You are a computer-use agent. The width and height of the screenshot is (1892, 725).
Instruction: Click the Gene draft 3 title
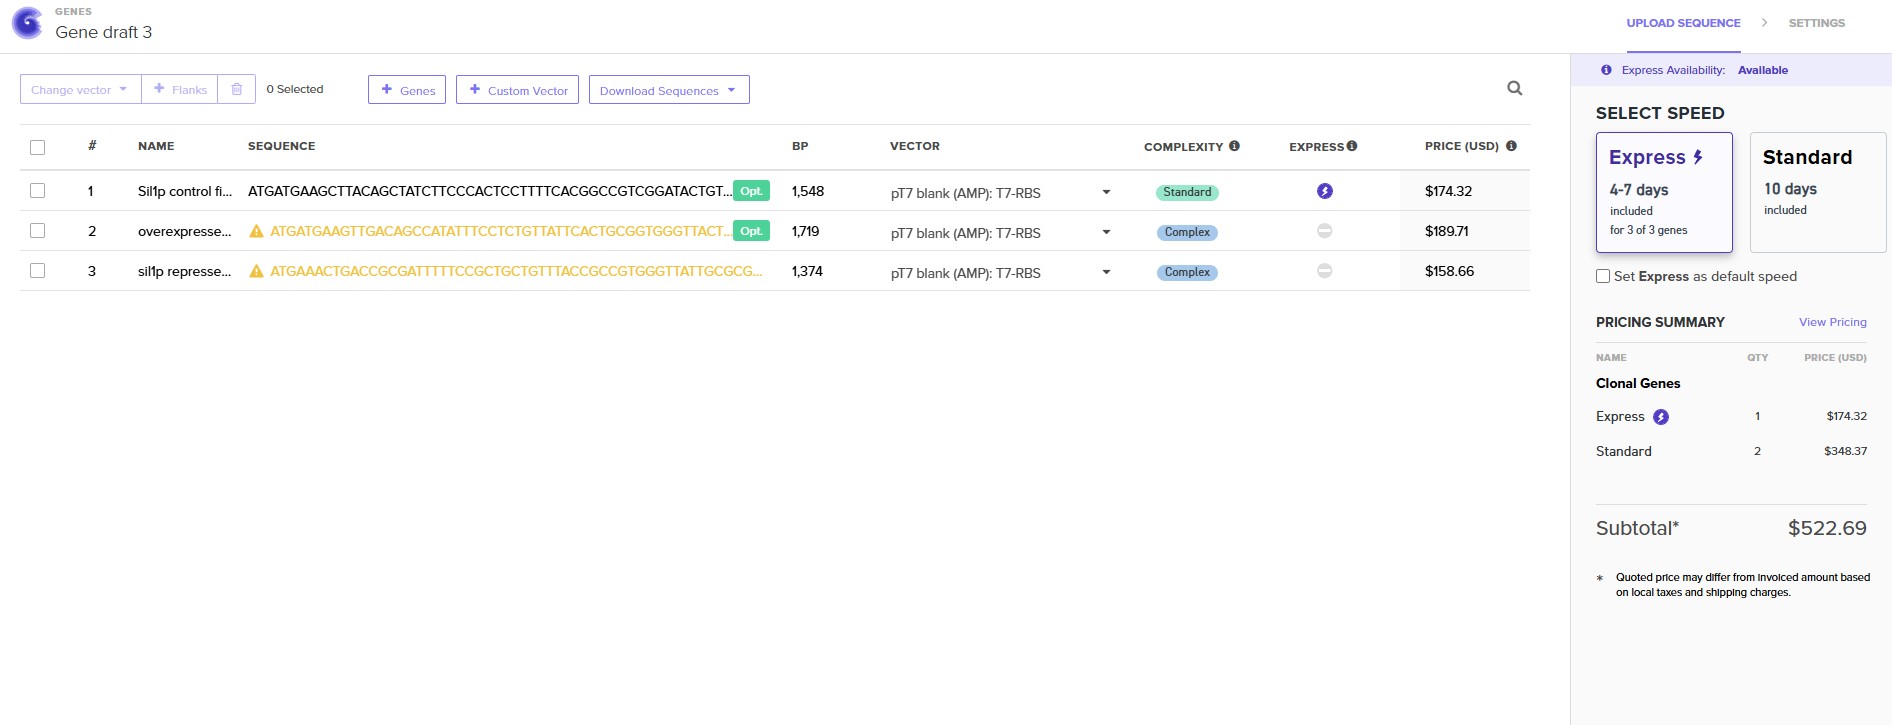click(x=104, y=32)
